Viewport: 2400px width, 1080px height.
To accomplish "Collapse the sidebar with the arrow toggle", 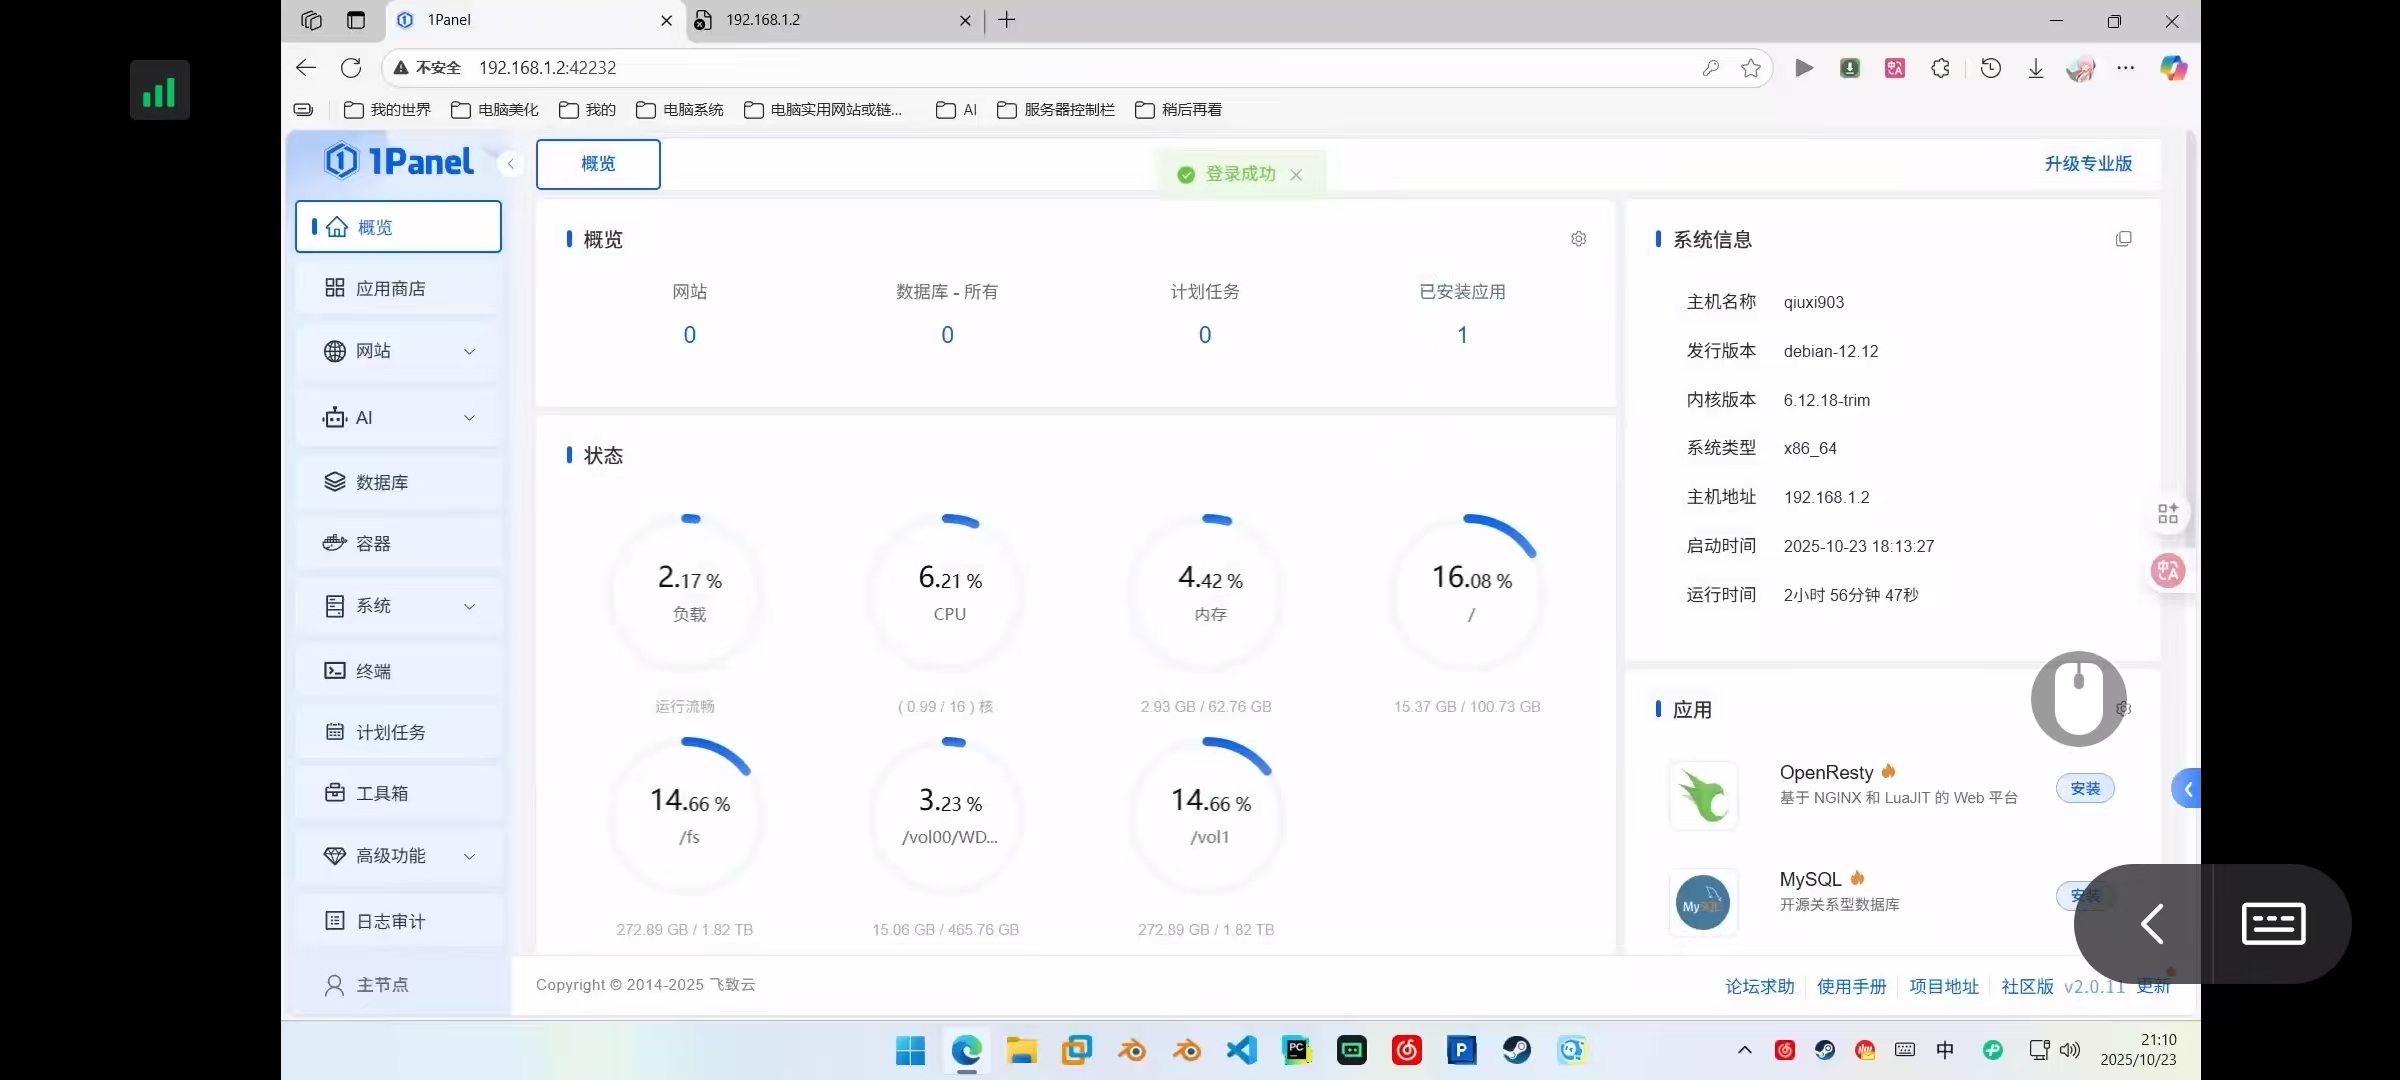I will 510,164.
